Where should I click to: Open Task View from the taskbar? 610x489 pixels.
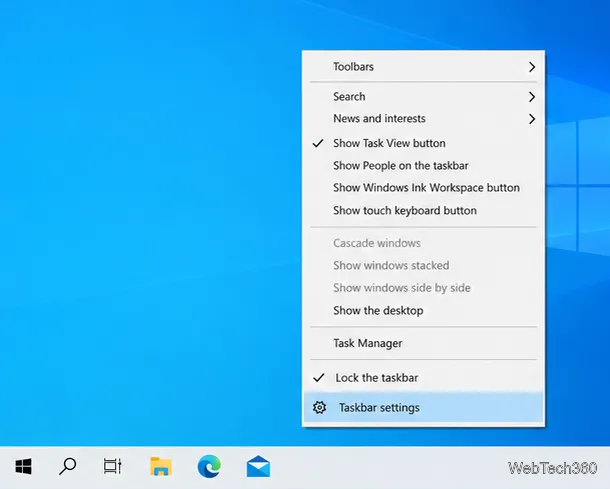point(112,466)
